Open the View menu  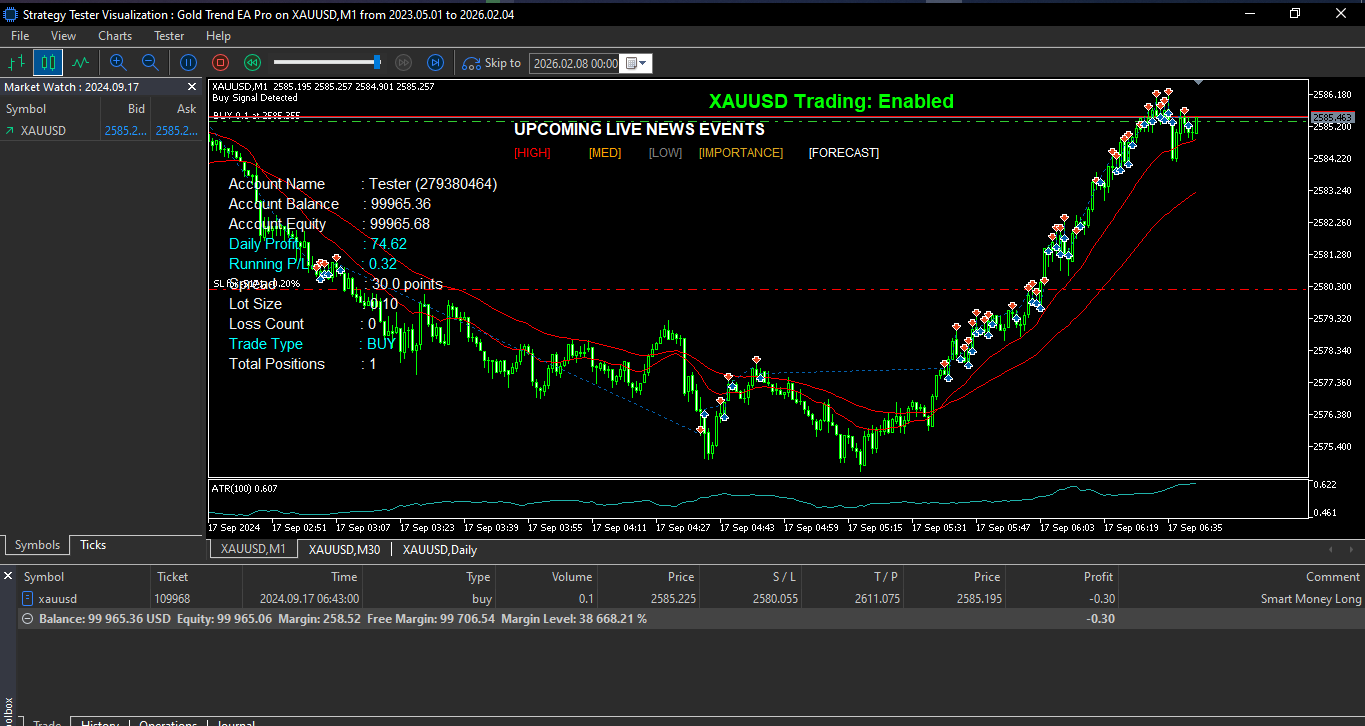point(63,36)
